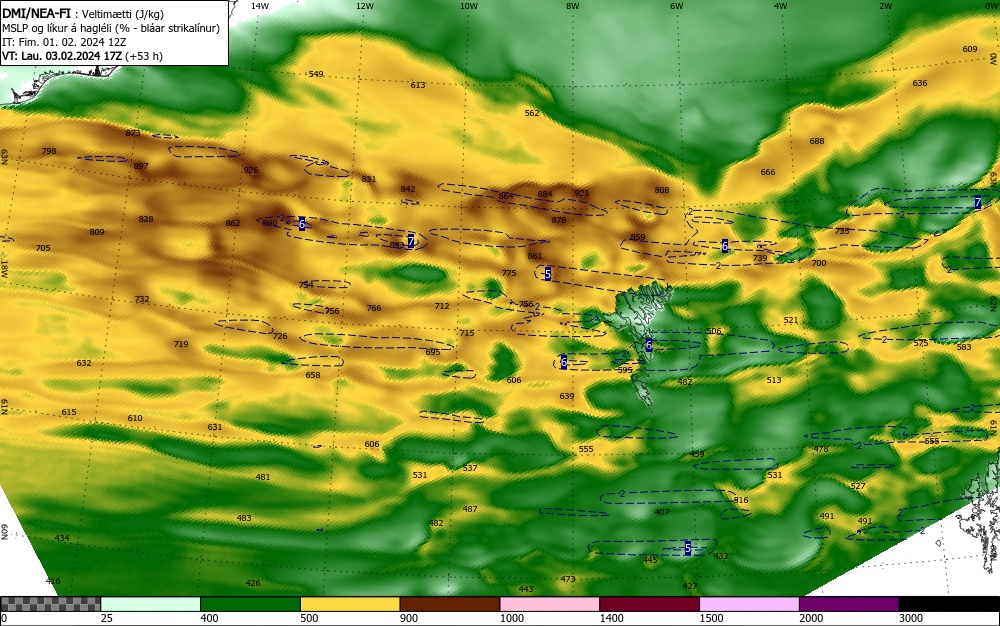Screen dimensions: 1000x626
Task: Select the 10W longitude label
Action: pos(469,6)
